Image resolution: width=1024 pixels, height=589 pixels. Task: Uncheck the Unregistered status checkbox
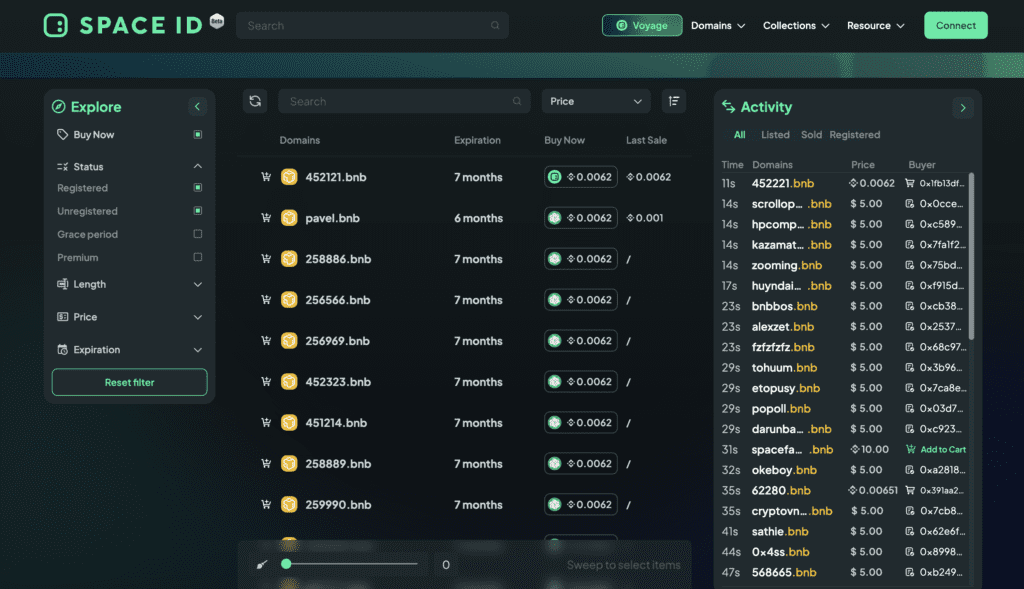pos(197,211)
